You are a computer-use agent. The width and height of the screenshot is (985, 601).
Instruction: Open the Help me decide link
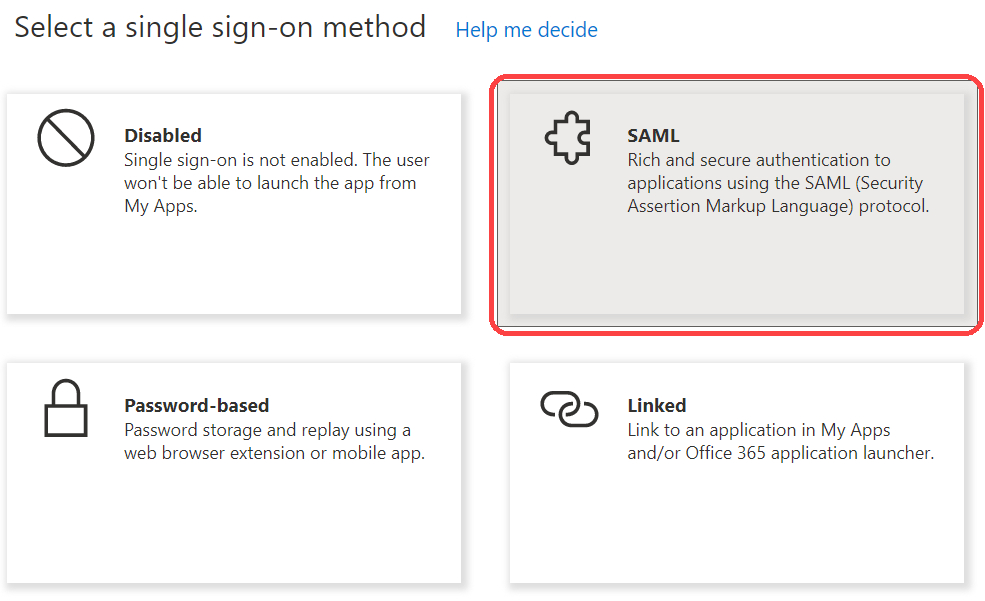526,30
